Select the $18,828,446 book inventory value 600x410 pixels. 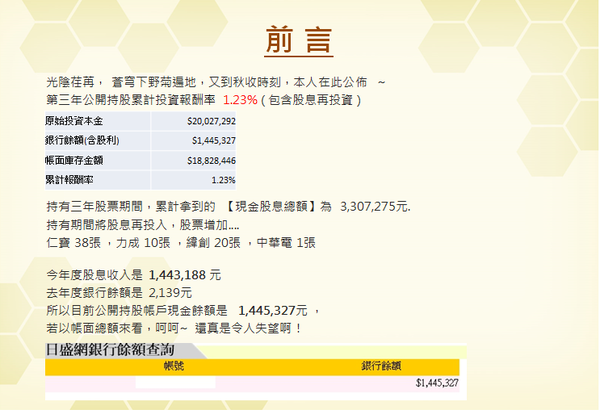click(211, 160)
